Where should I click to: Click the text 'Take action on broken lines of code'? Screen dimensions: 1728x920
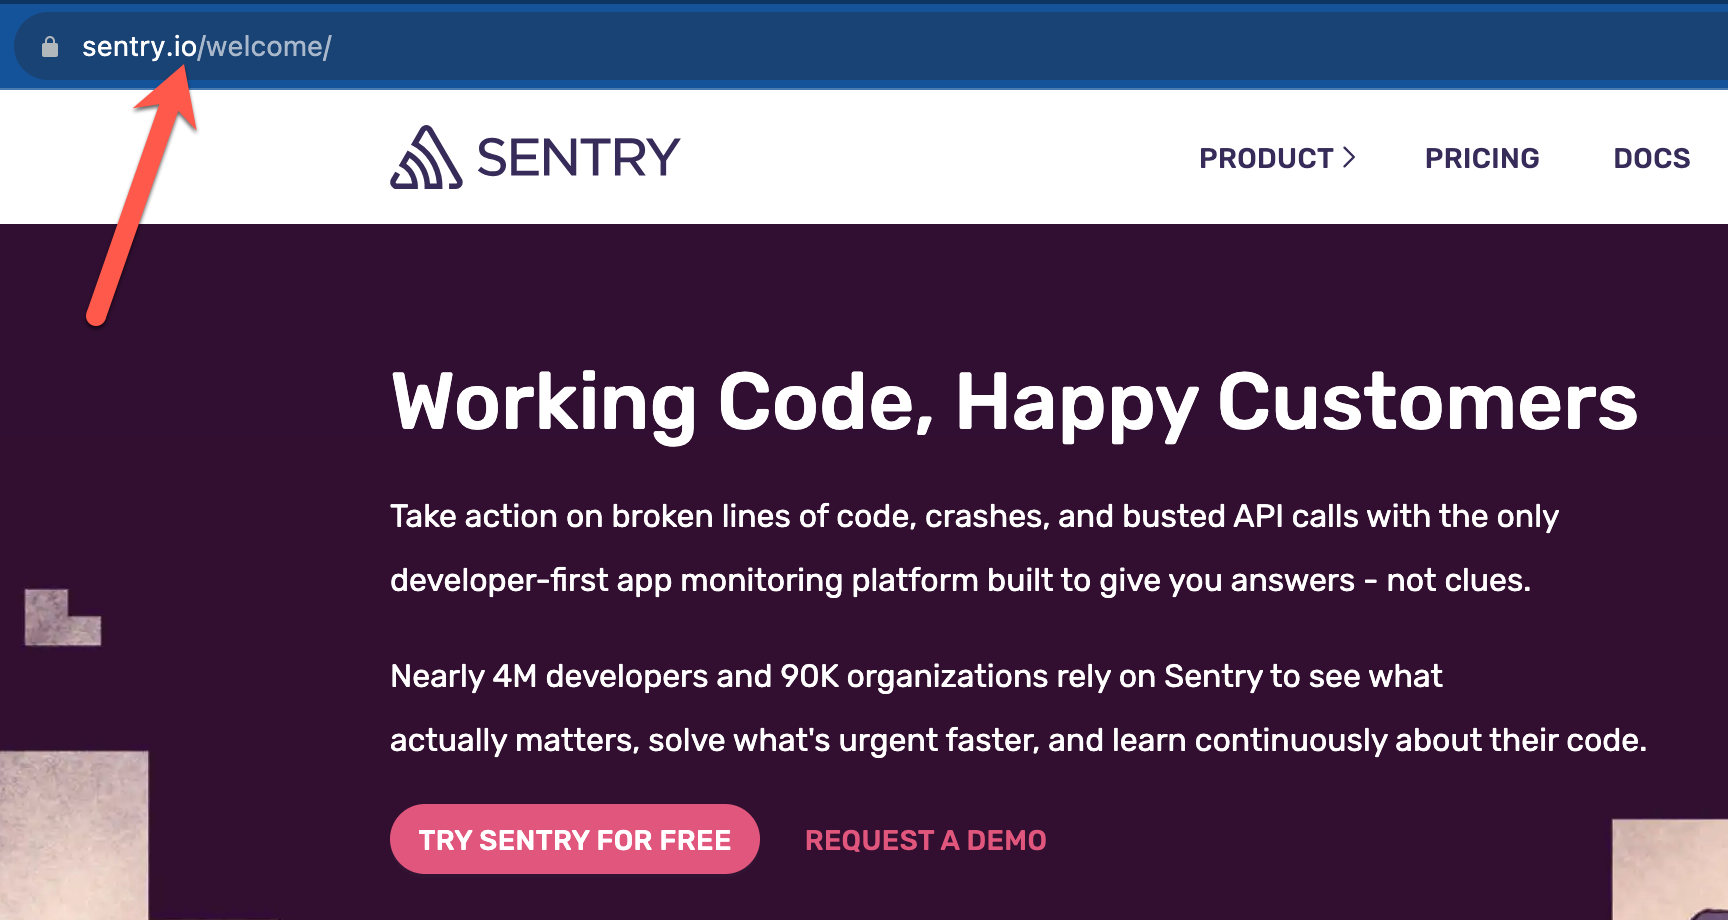[x=653, y=516]
